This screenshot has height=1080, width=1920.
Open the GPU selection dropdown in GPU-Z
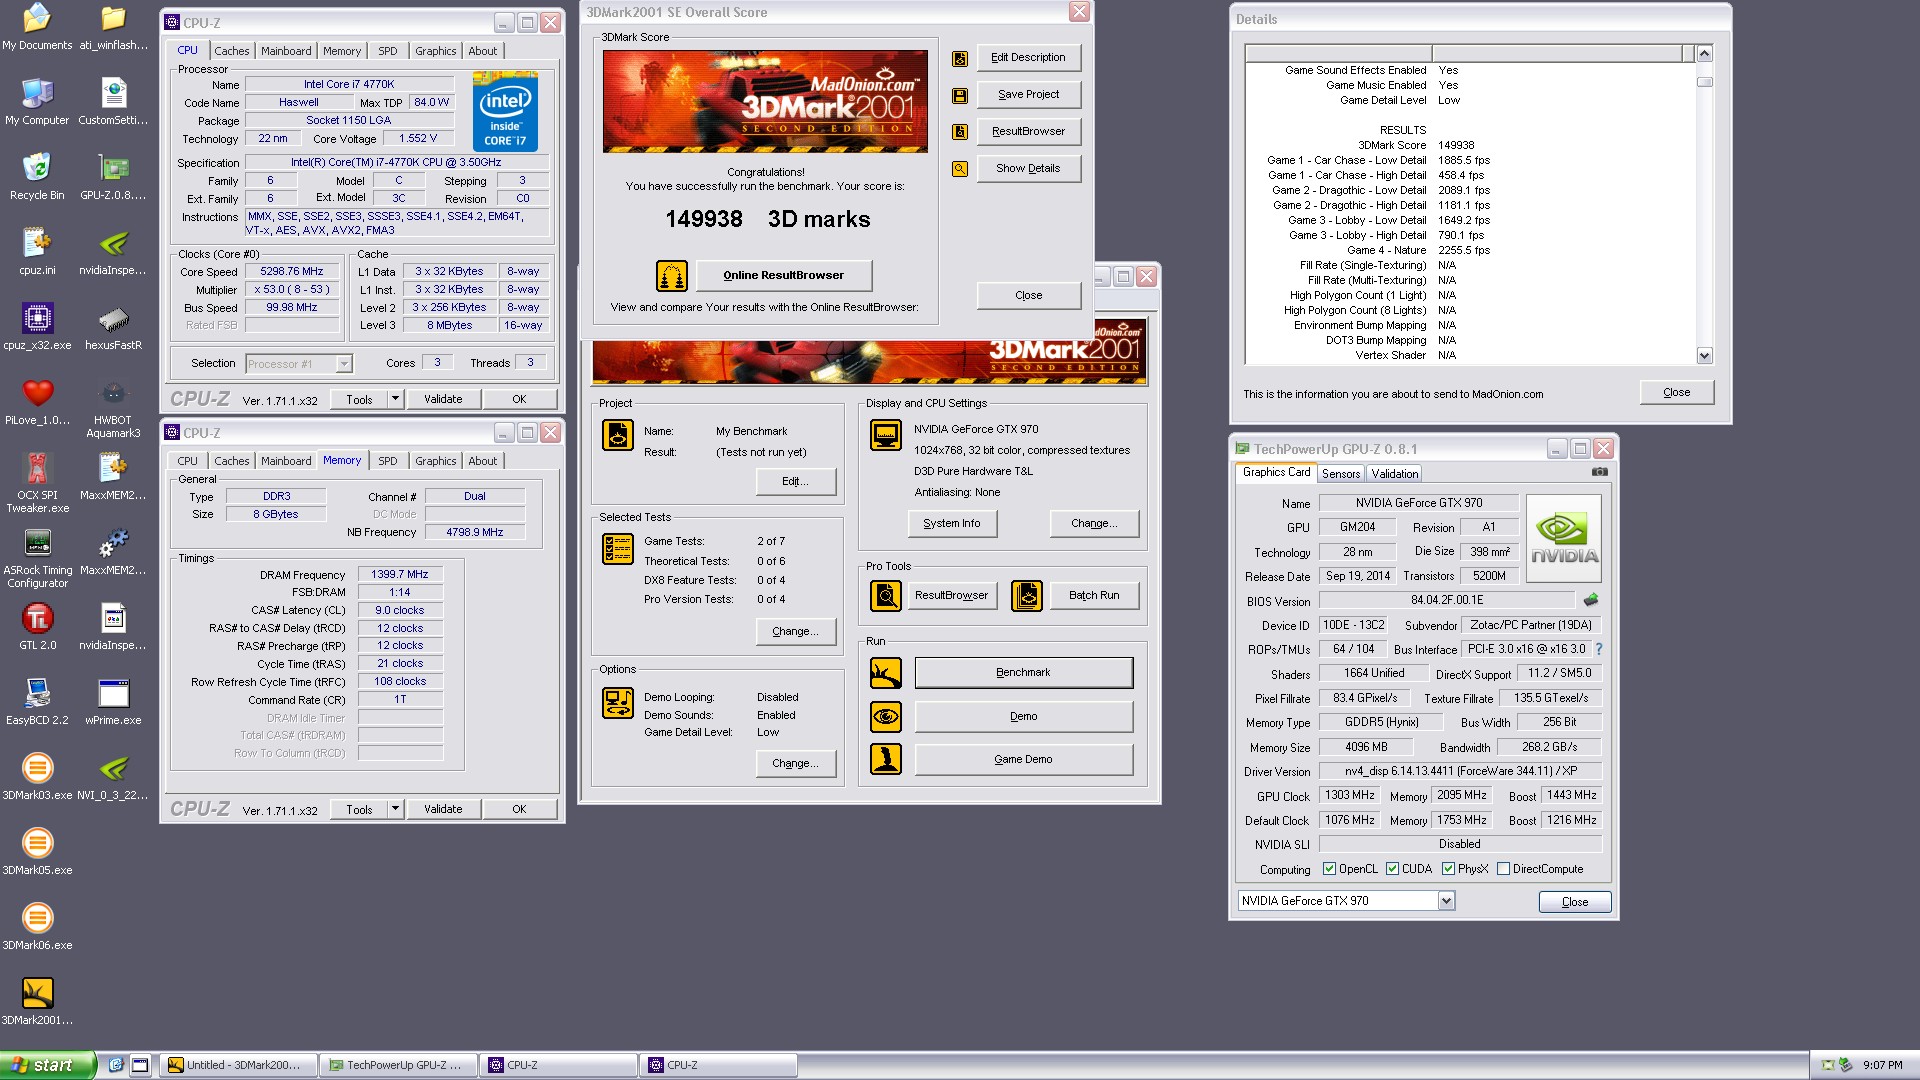pyautogui.click(x=1445, y=901)
